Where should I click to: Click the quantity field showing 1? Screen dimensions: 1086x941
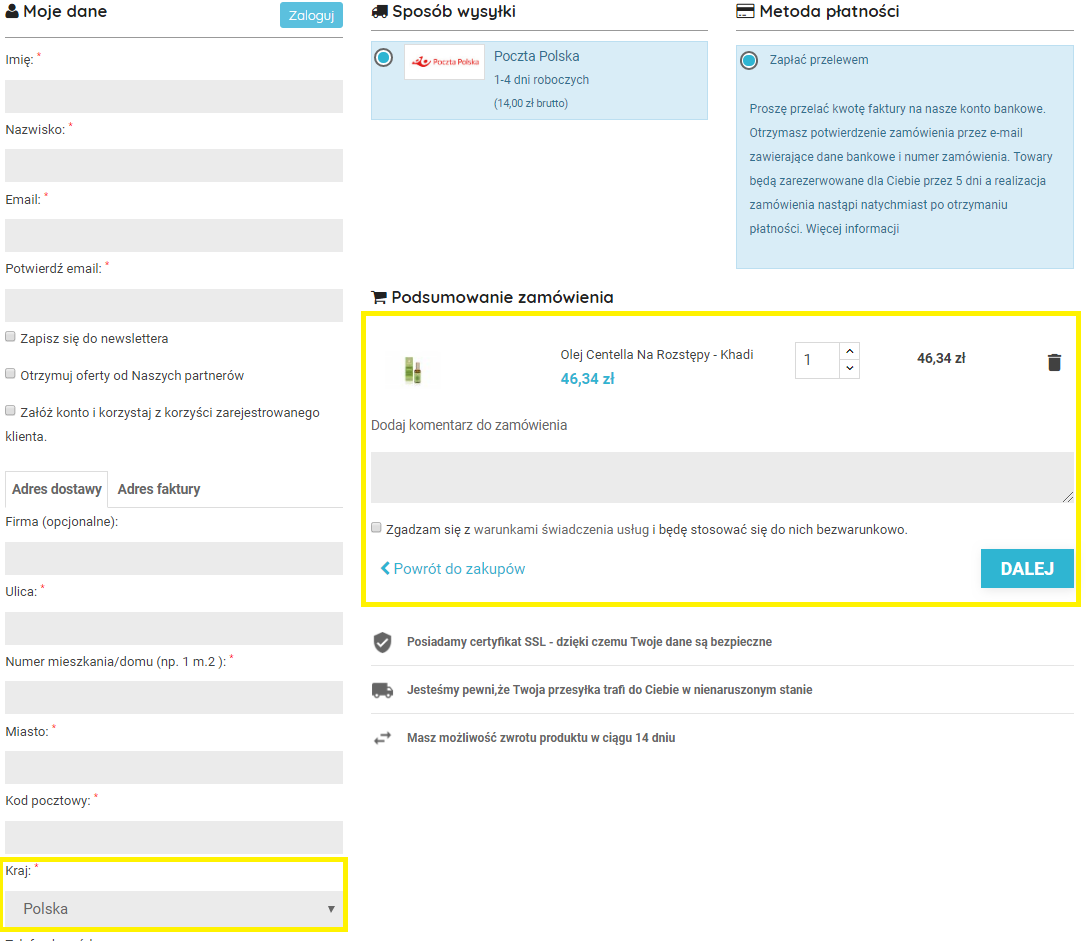(817, 360)
